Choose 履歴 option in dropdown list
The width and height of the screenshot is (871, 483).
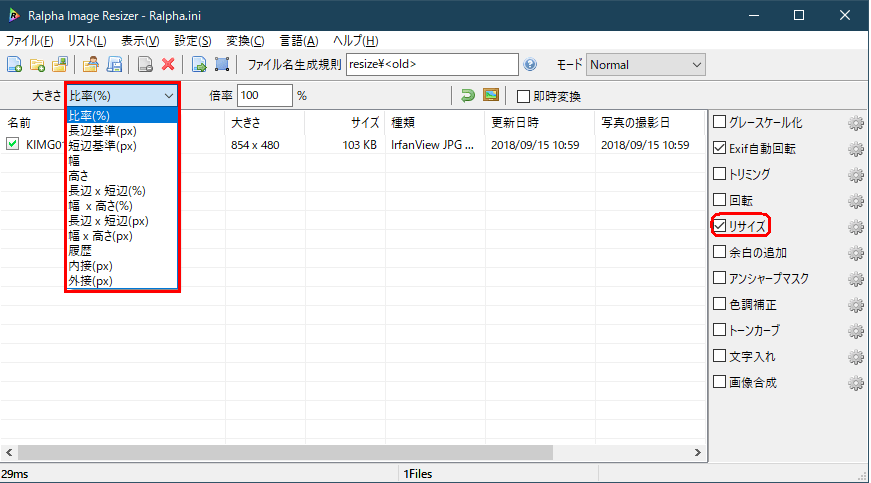coord(122,251)
